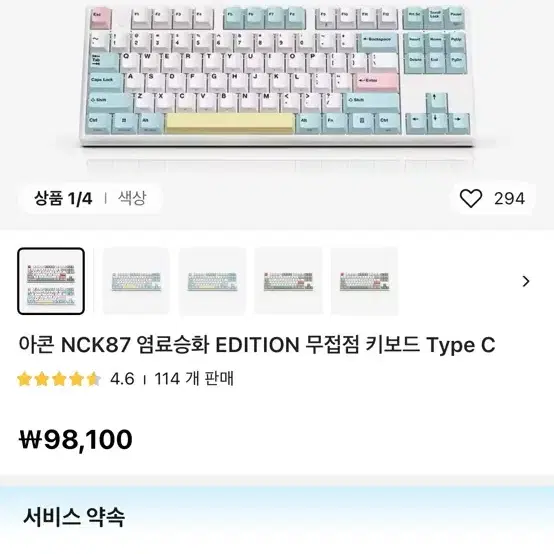Select the first combined keyboard thumbnail
554x554 pixels.
pos(51,281)
